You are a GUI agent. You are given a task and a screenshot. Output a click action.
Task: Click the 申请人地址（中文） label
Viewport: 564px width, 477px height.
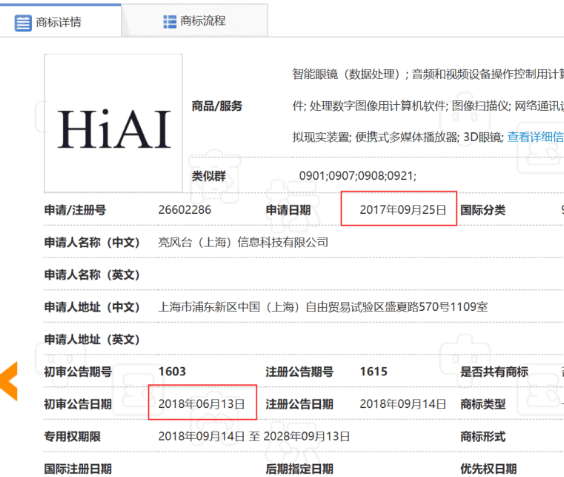(92, 307)
